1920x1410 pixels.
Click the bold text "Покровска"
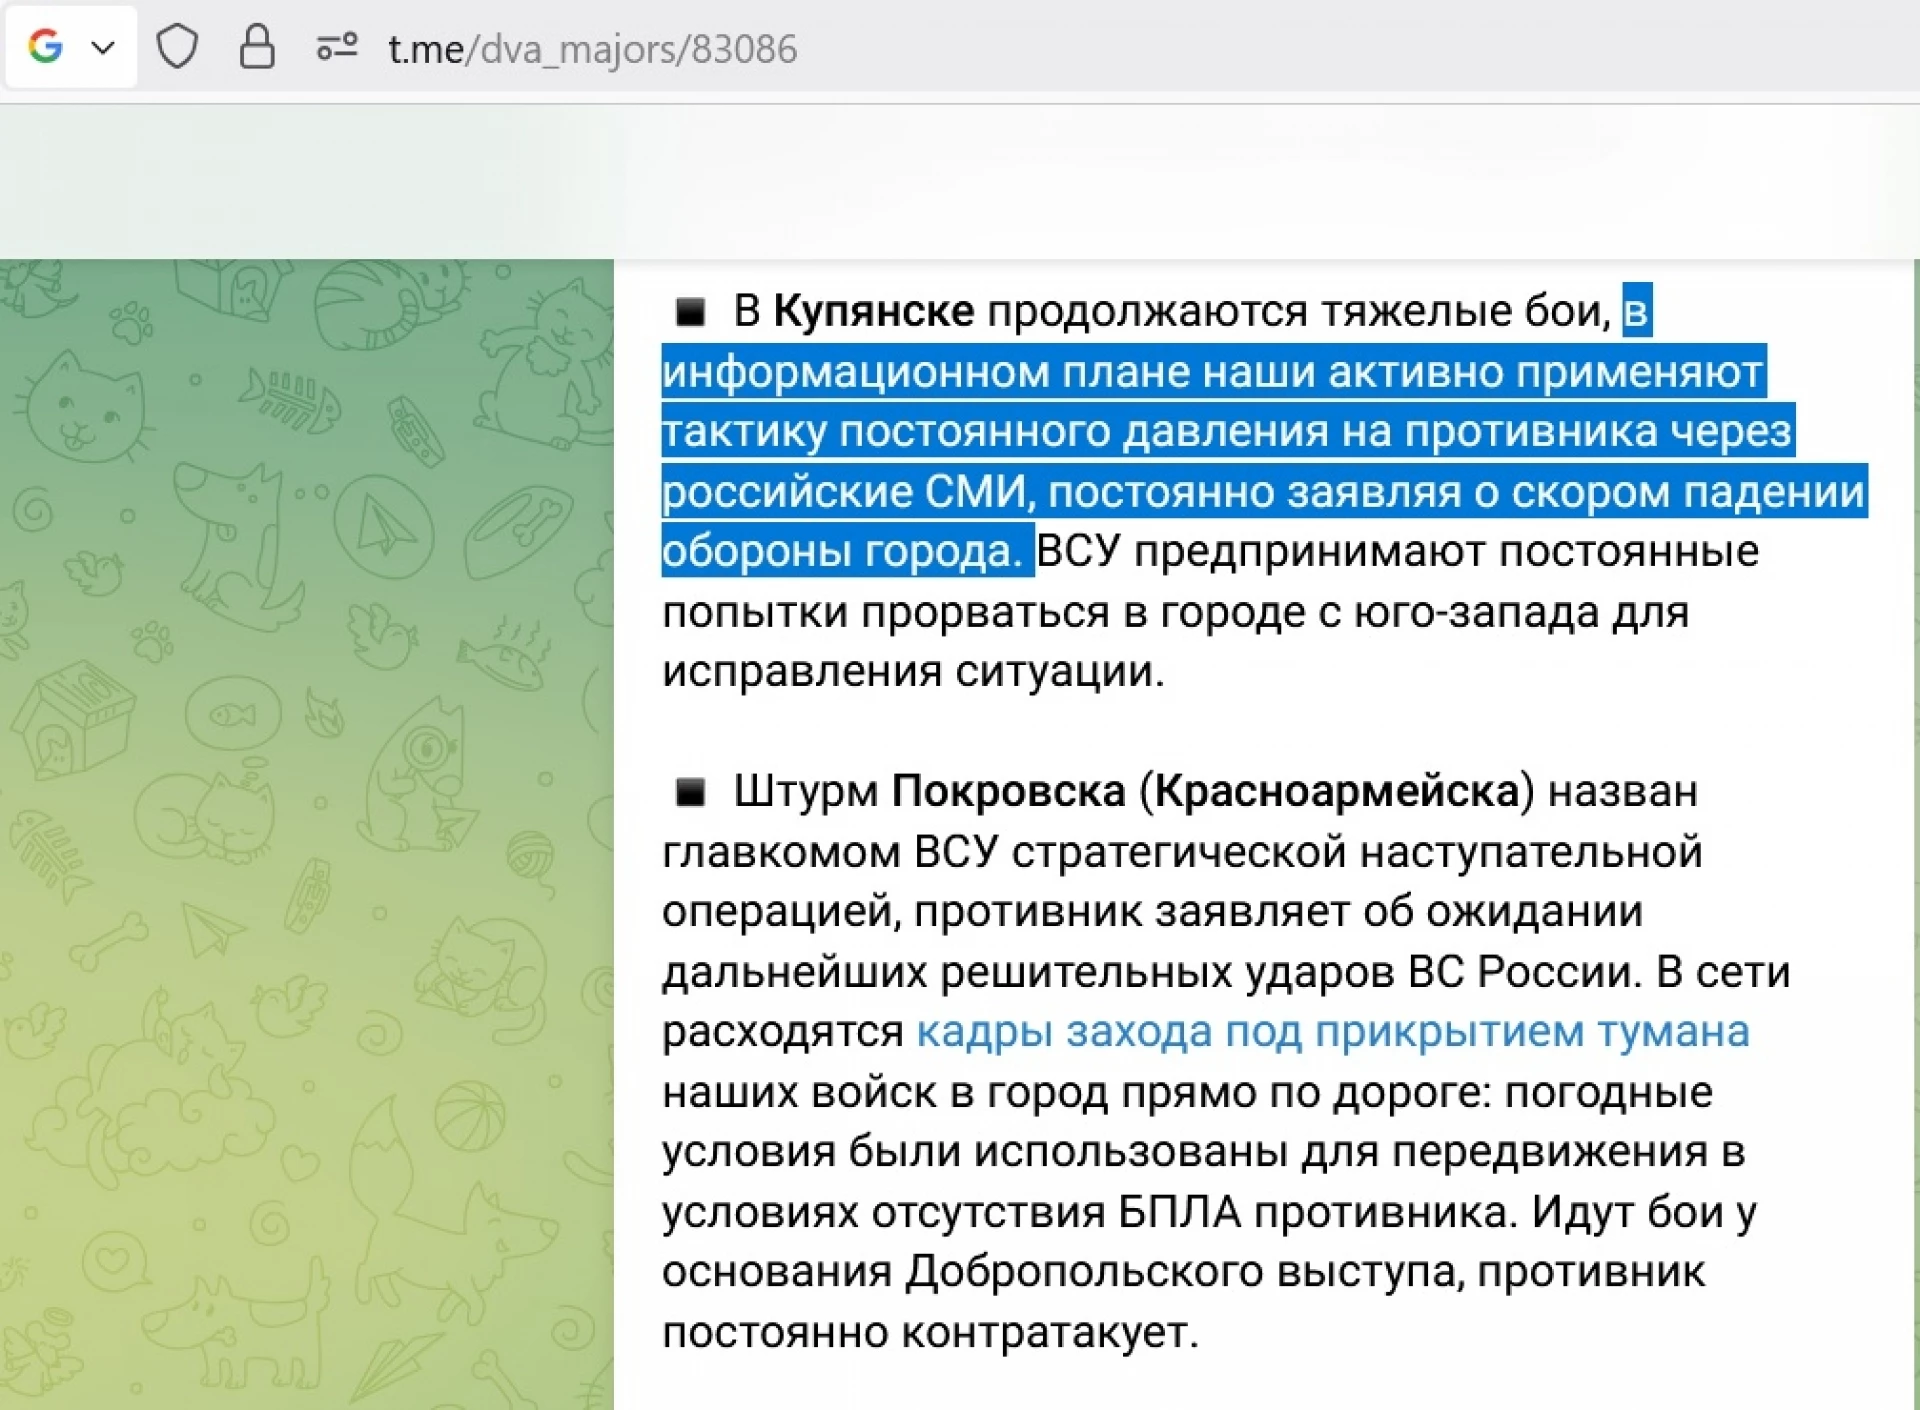(x=1008, y=791)
